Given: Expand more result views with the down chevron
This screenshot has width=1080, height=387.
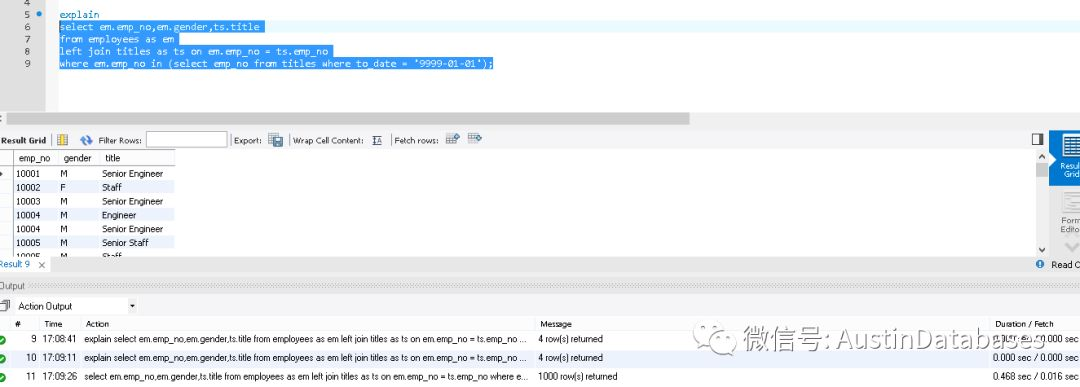Looking at the screenshot, I should tap(1071, 247).
